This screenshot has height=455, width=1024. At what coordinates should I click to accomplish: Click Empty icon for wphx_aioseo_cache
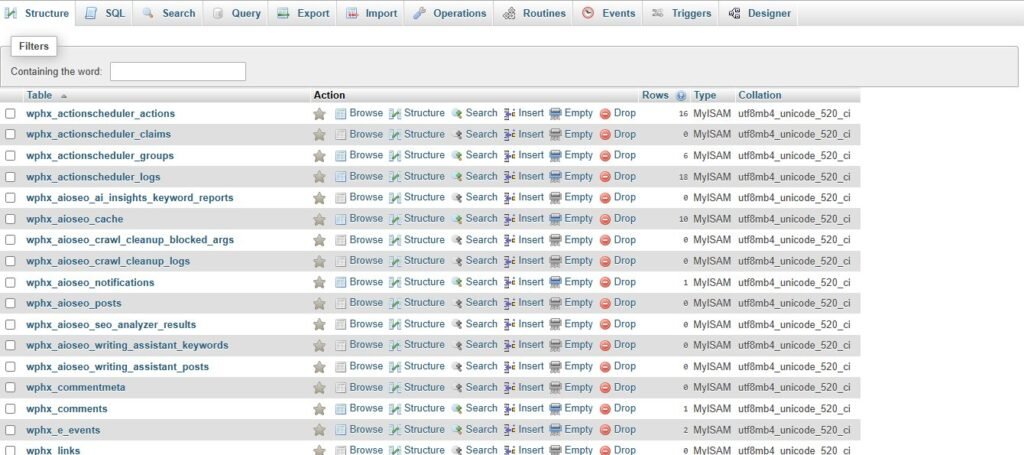555,219
